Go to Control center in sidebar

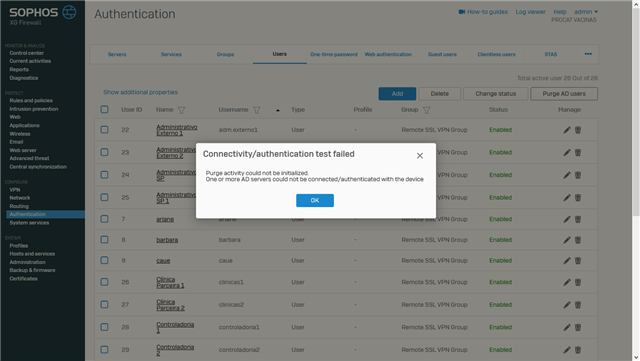click(27, 53)
